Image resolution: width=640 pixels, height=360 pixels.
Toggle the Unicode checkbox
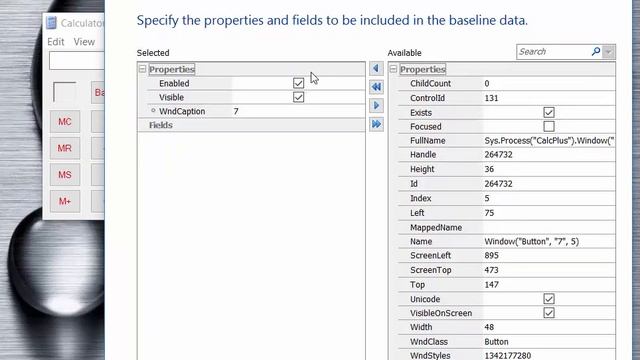pos(549,299)
